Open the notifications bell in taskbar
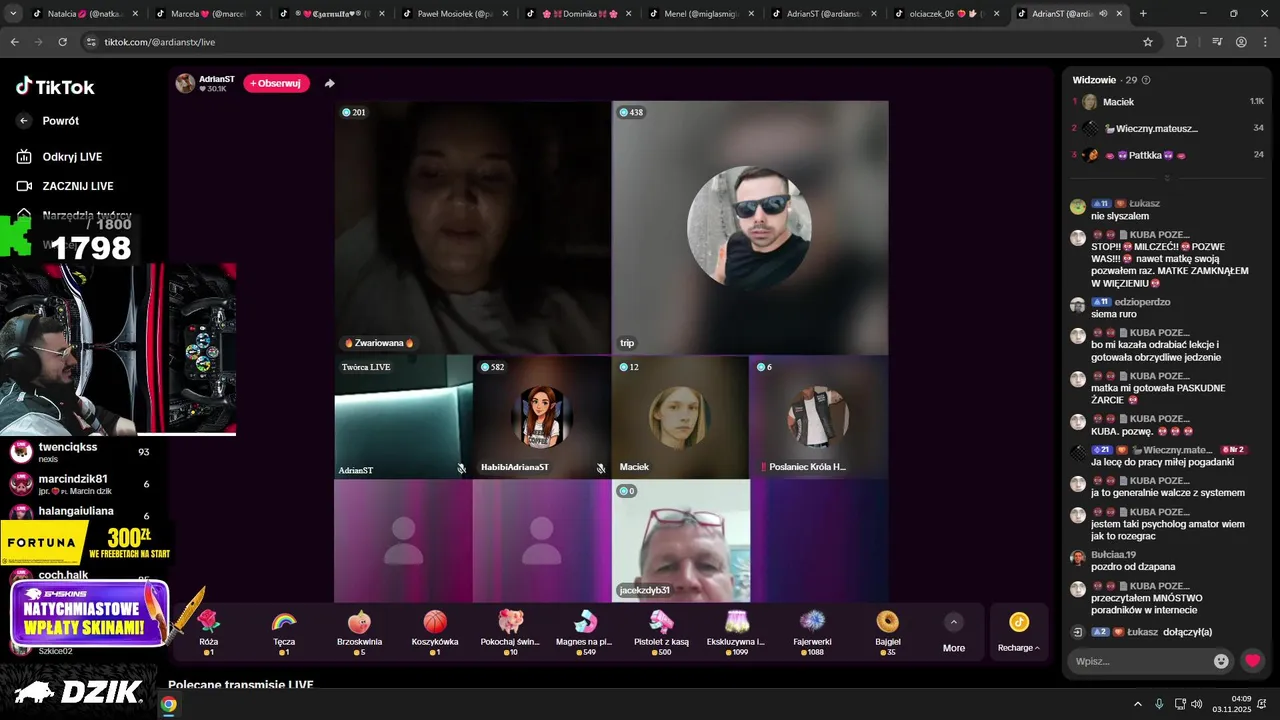This screenshot has width=1280, height=720. click(x=1262, y=704)
